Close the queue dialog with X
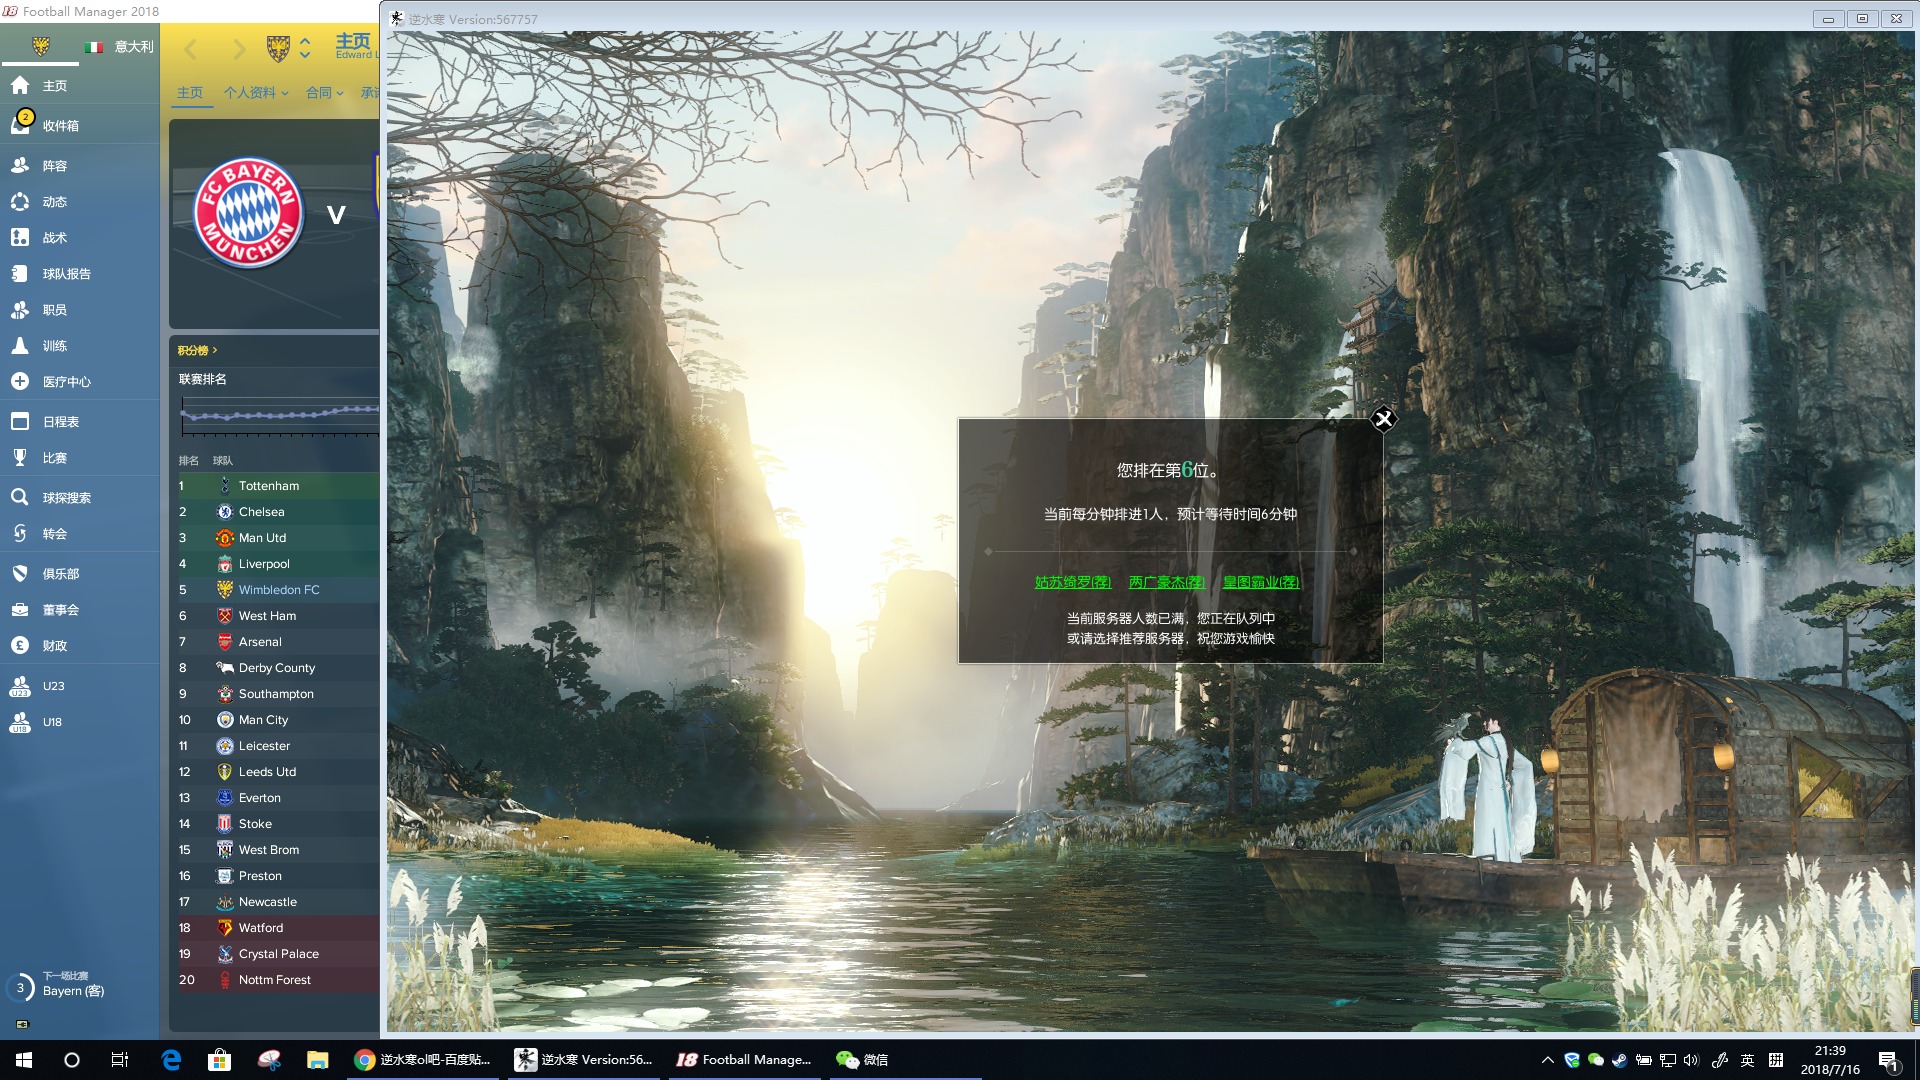This screenshot has height=1080, width=1920. coord(1383,419)
